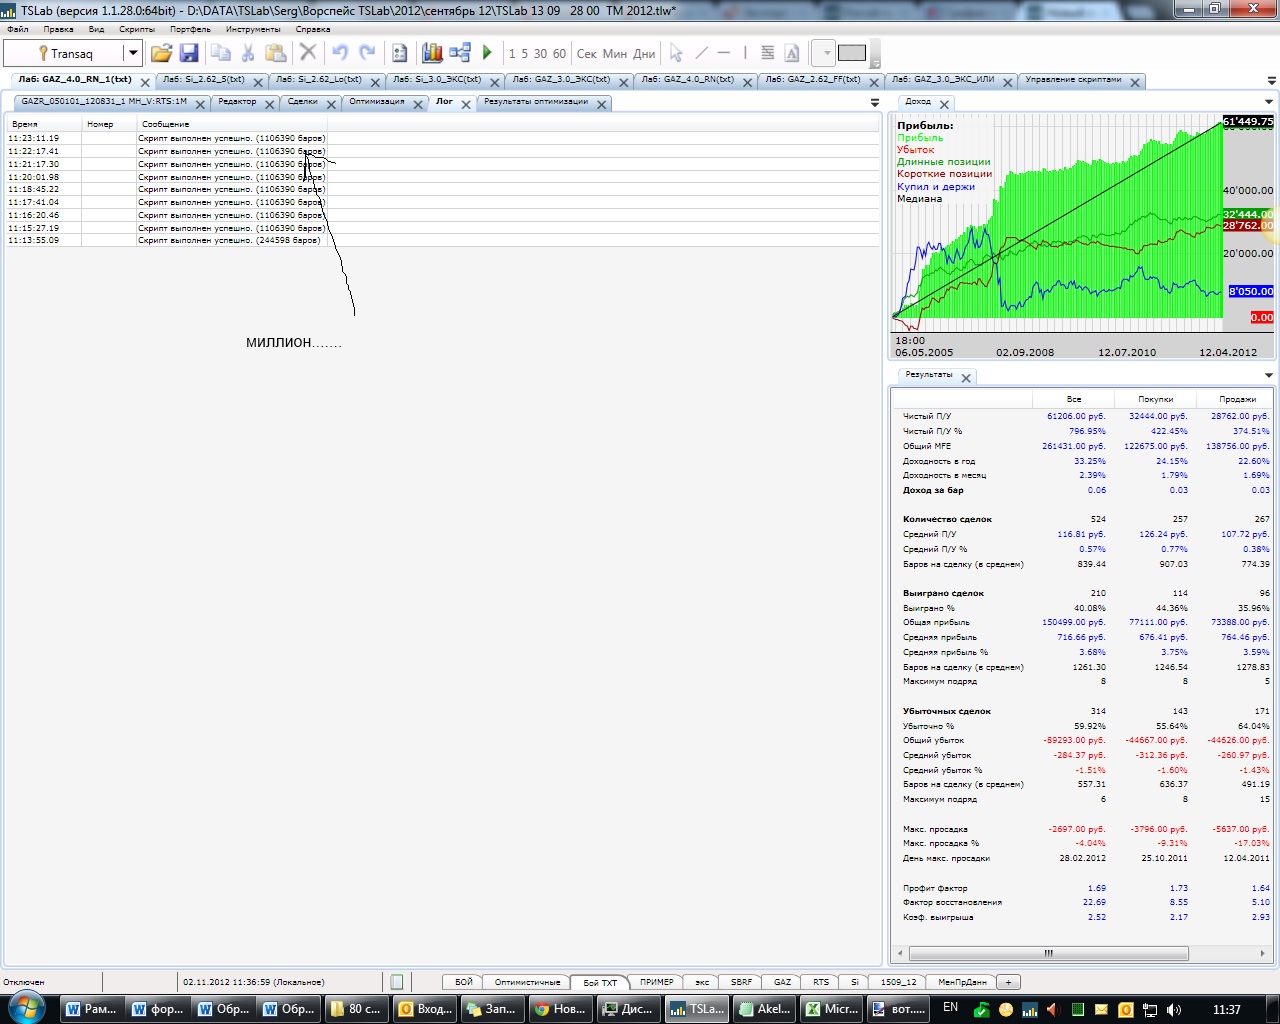The height and width of the screenshot is (1024, 1280).
Task: Select log row at 11:13:55.09
Action: coord(442,240)
